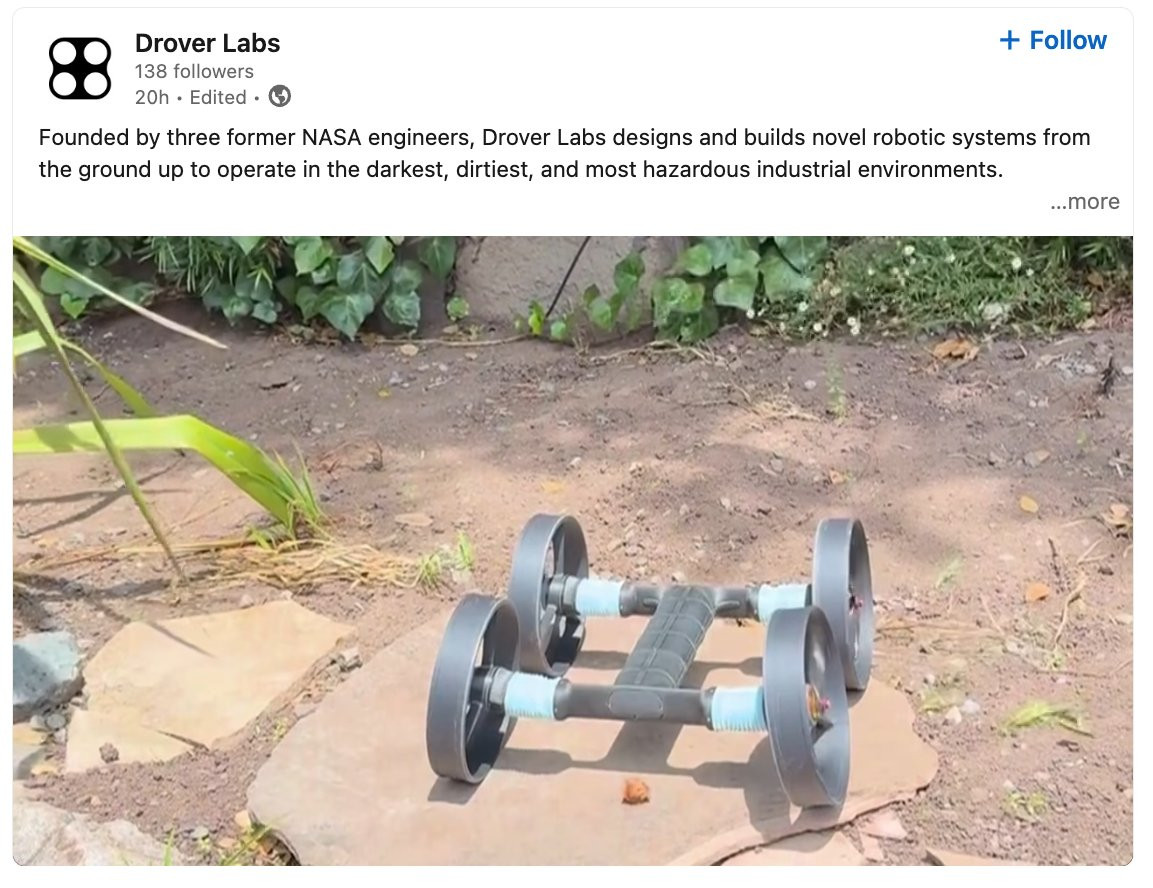Click the small orange pebble on the stone

coord(636,792)
